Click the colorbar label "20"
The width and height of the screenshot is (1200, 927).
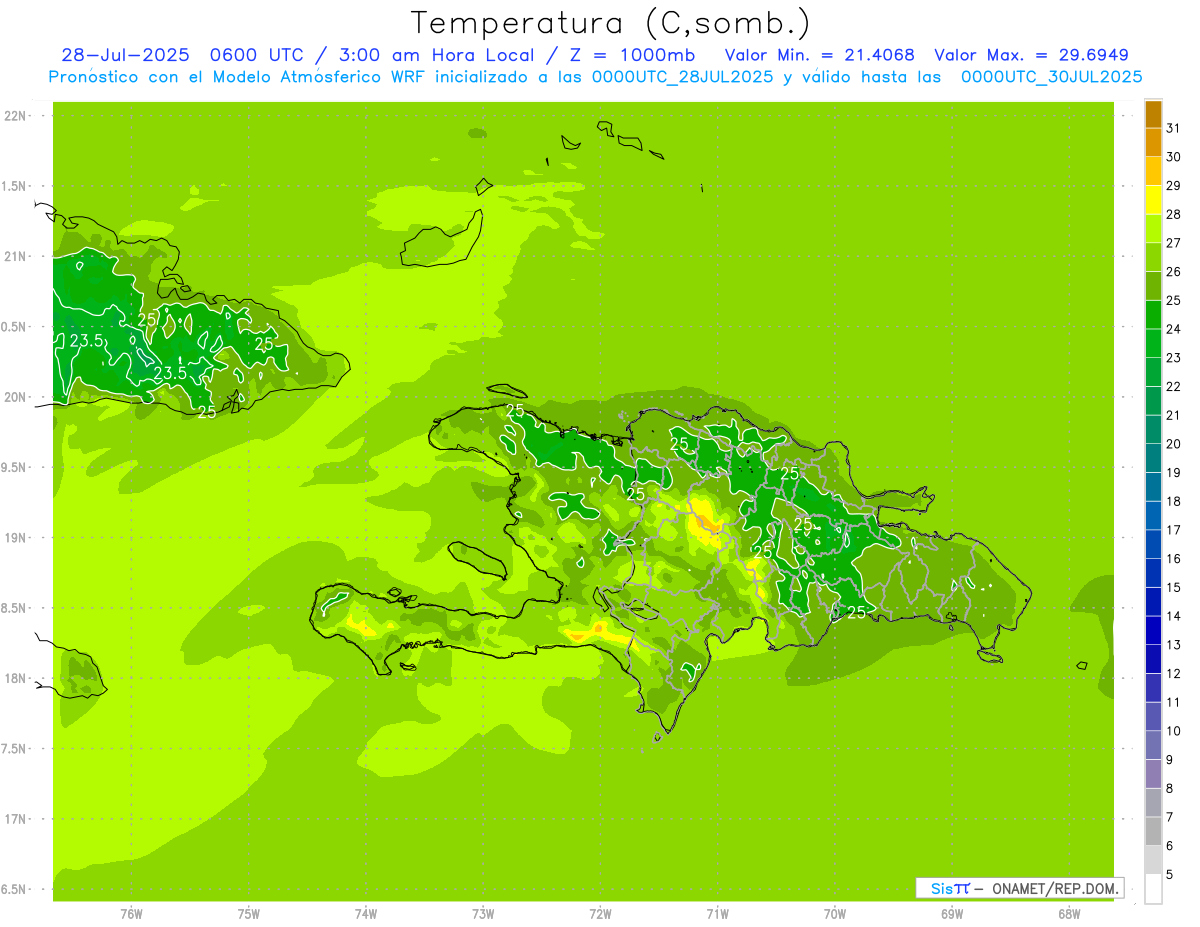[x=1173, y=444]
